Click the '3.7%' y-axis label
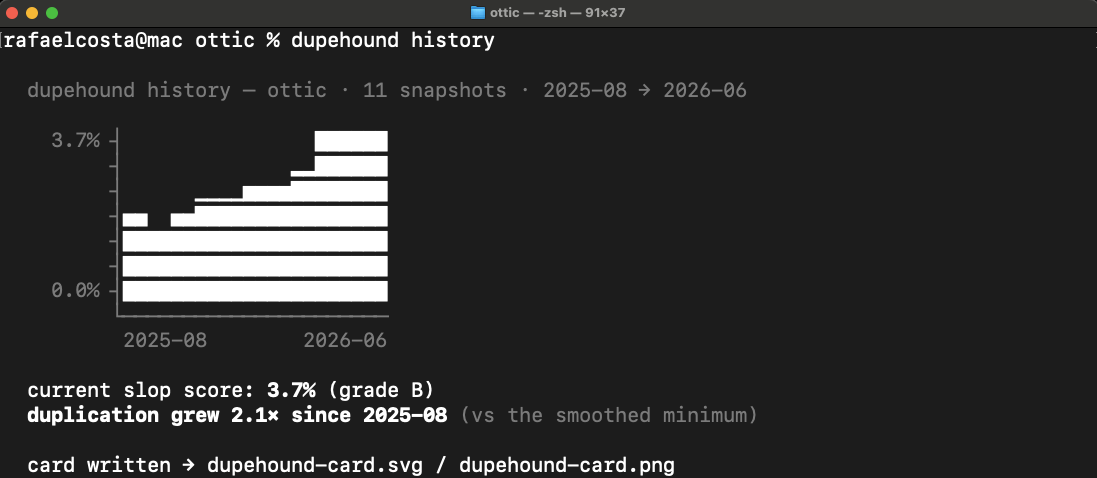 (76, 141)
